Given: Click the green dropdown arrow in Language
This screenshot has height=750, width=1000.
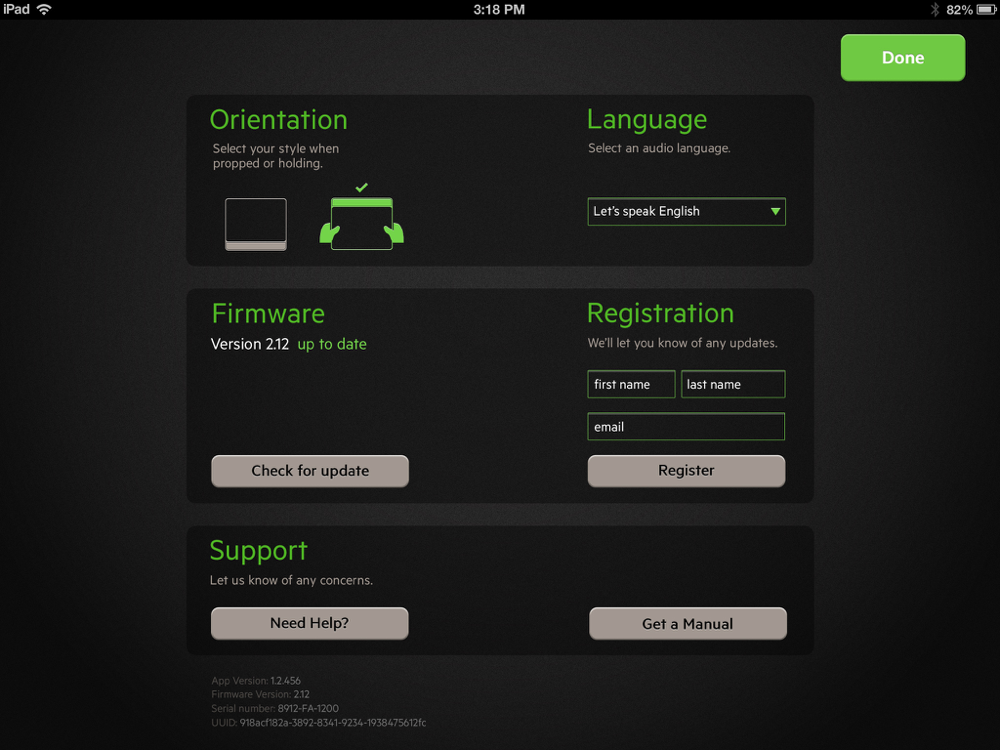Looking at the screenshot, I should tap(775, 211).
